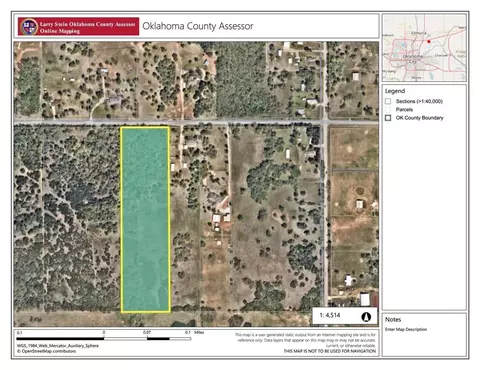Click the 'Legend' heading
The height and width of the screenshot is (370, 480).
tap(395, 91)
